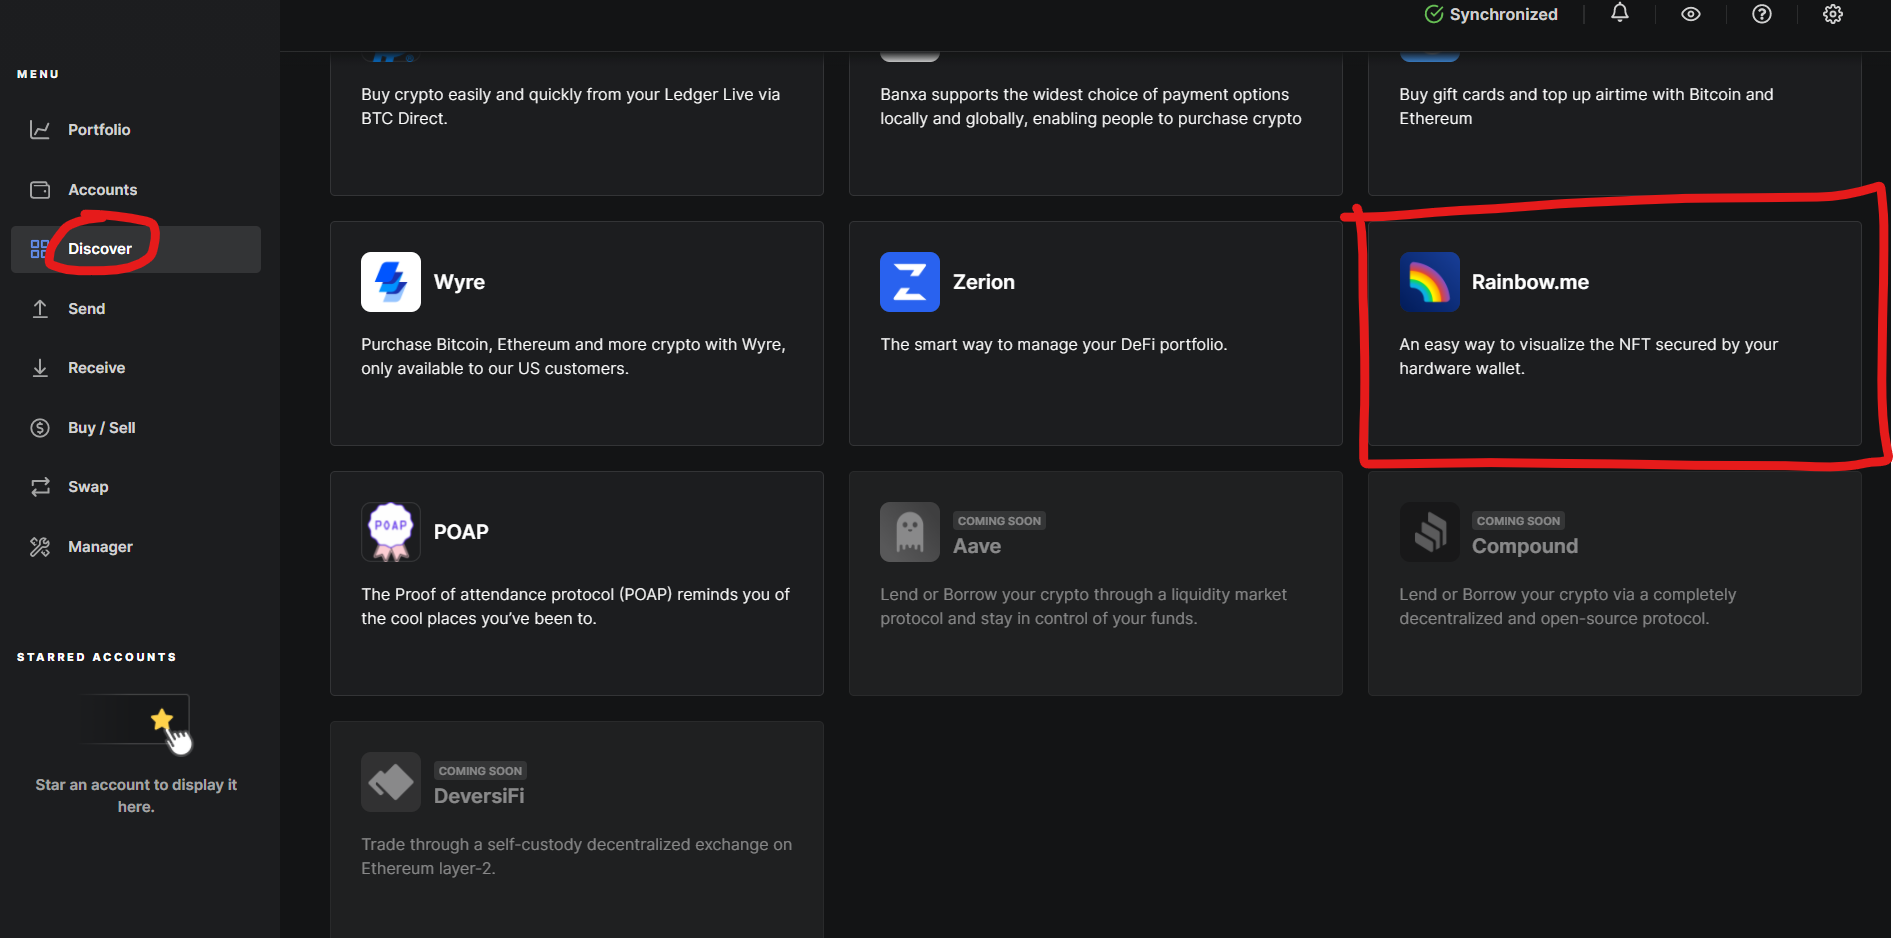This screenshot has width=1895, height=938.
Task: Click the Synchronized status indicator
Action: click(x=1491, y=14)
